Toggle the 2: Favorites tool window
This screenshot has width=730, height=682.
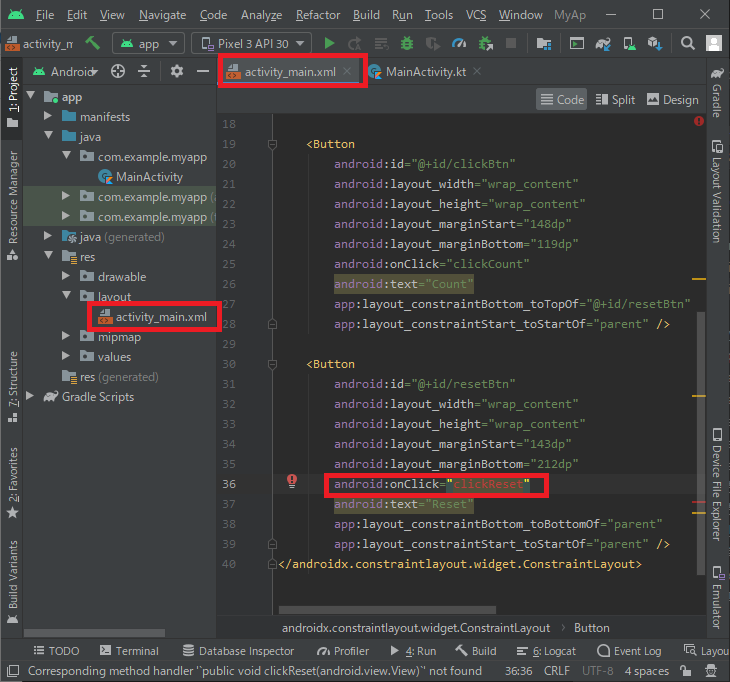click(x=13, y=482)
